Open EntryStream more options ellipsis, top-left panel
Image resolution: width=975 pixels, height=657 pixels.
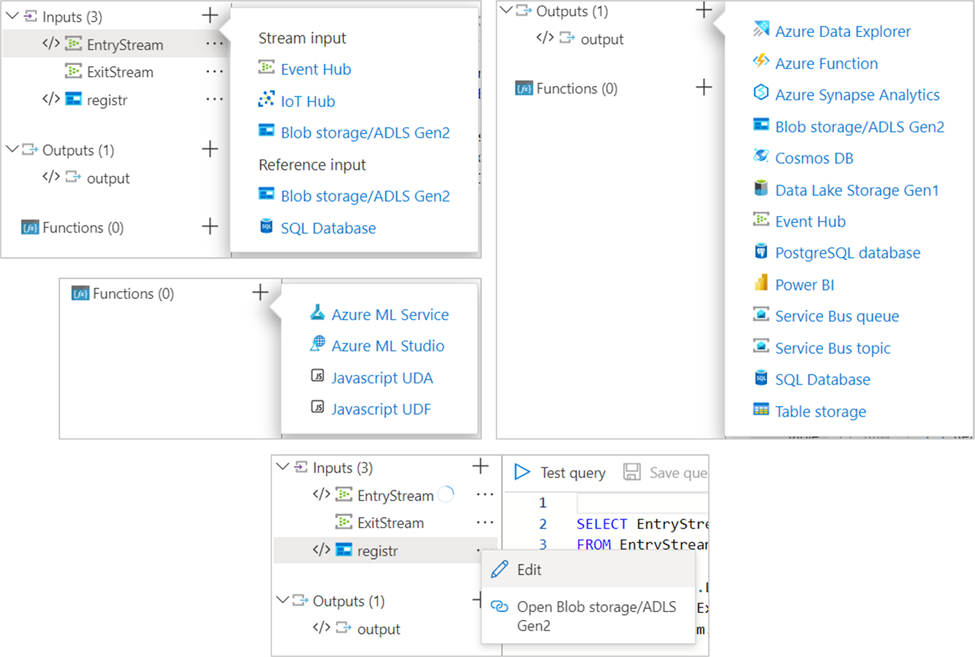pos(215,44)
